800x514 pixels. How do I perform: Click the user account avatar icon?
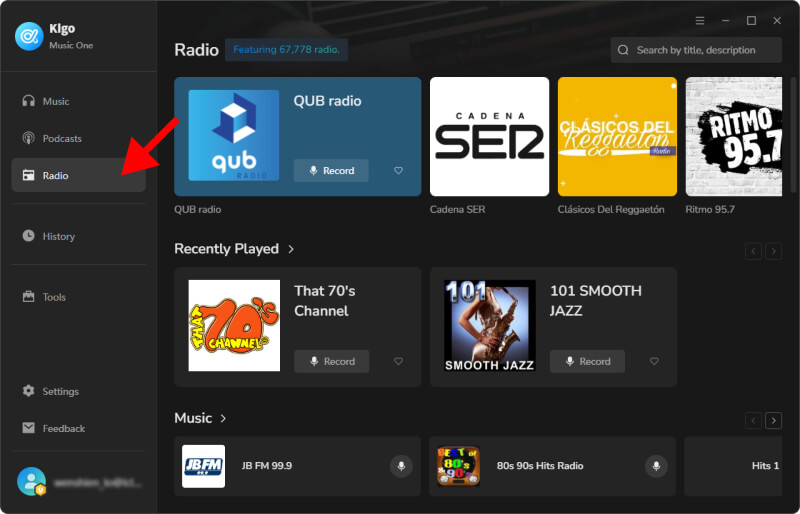[x=32, y=481]
